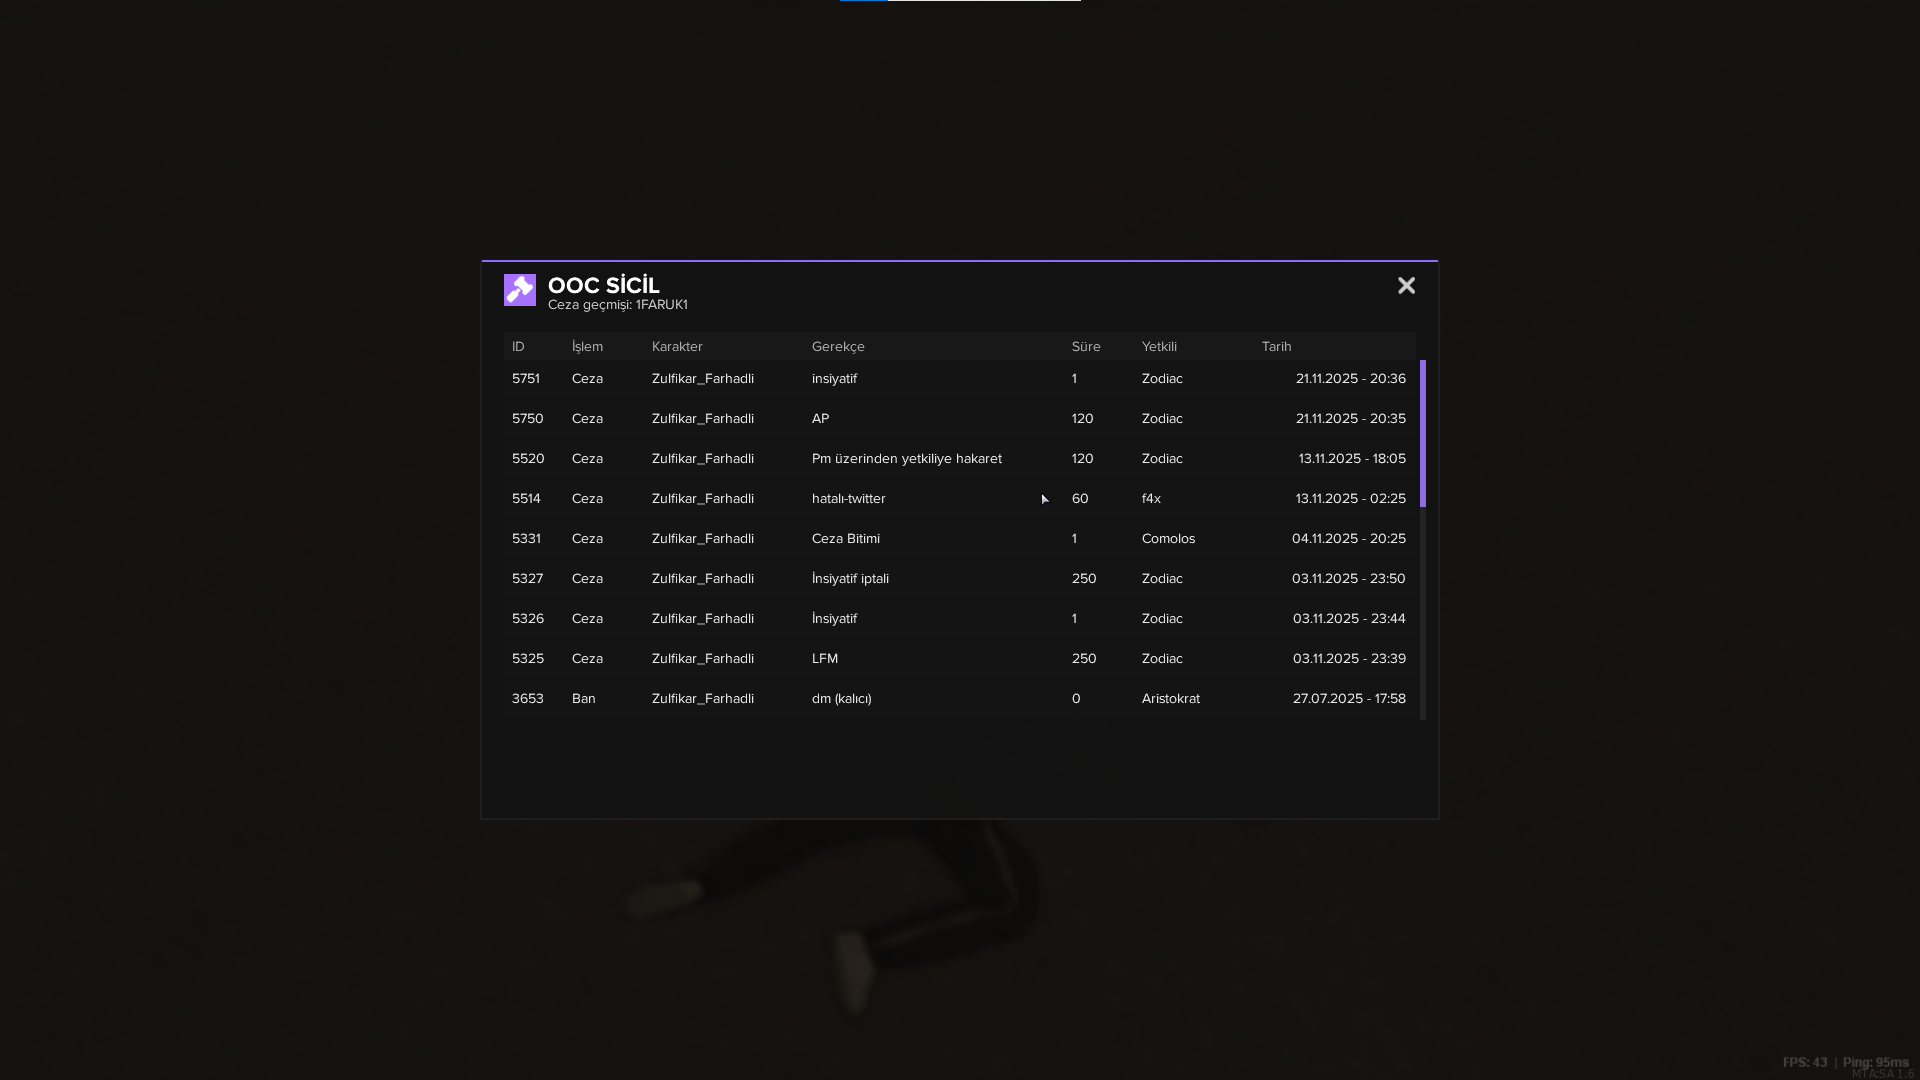Click the purple scrollbar thumb in the list
Image resolution: width=1920 pixels, height=1080 pixels.
click(x=1423, y=433)
